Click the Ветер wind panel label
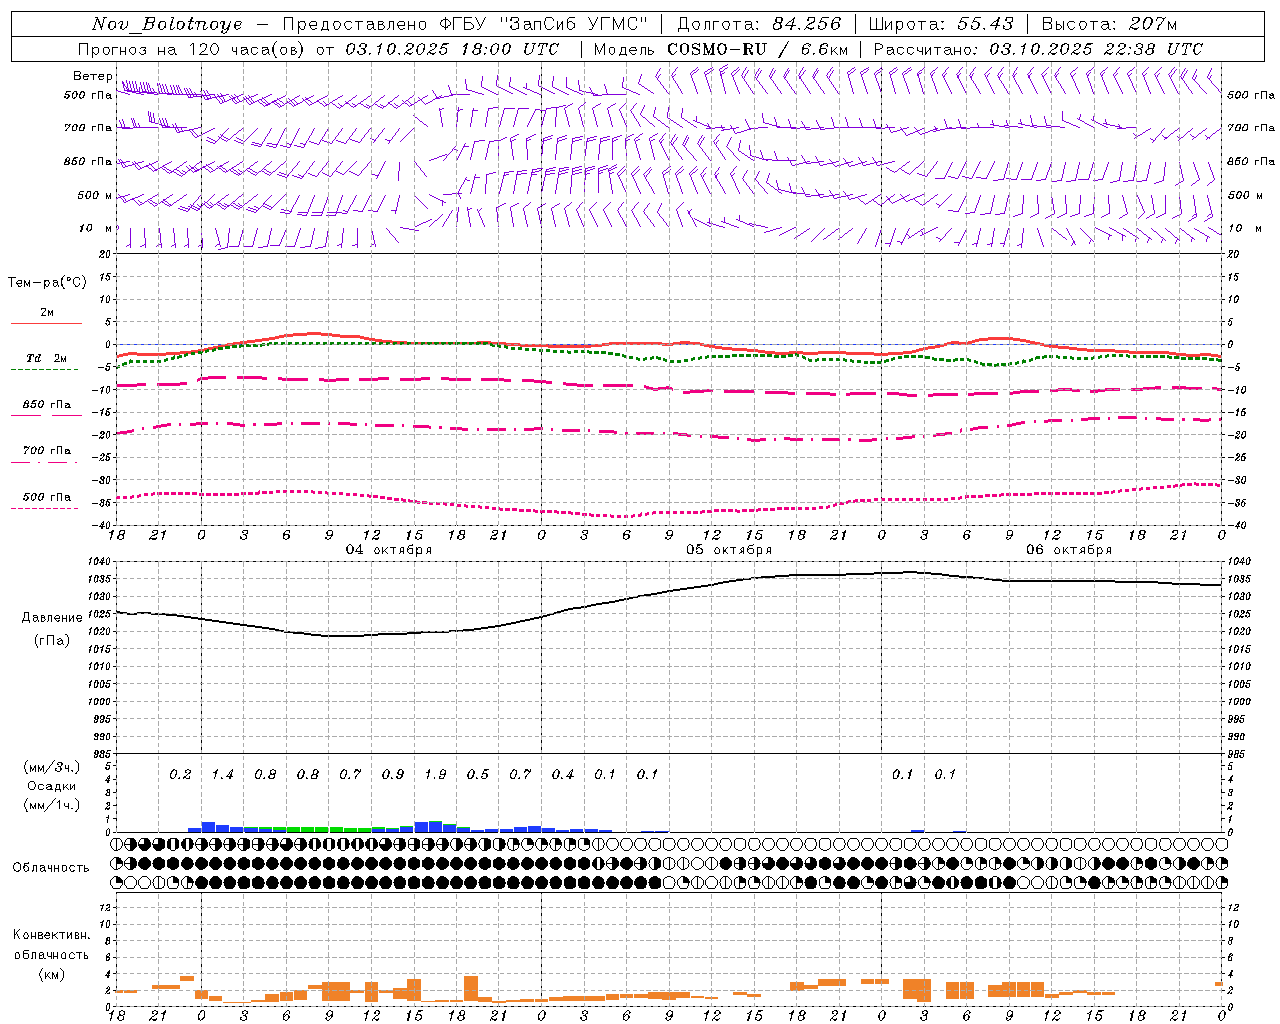This screenshot has height=1024, width=1280. pos(93,76)
